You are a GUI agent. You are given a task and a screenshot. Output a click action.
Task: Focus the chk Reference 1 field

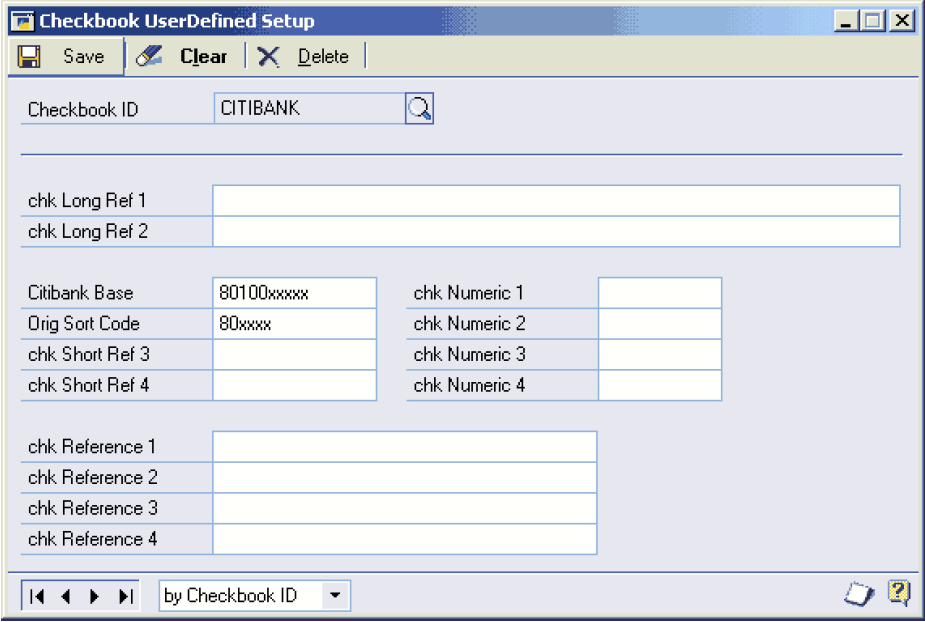click(404, 447)
